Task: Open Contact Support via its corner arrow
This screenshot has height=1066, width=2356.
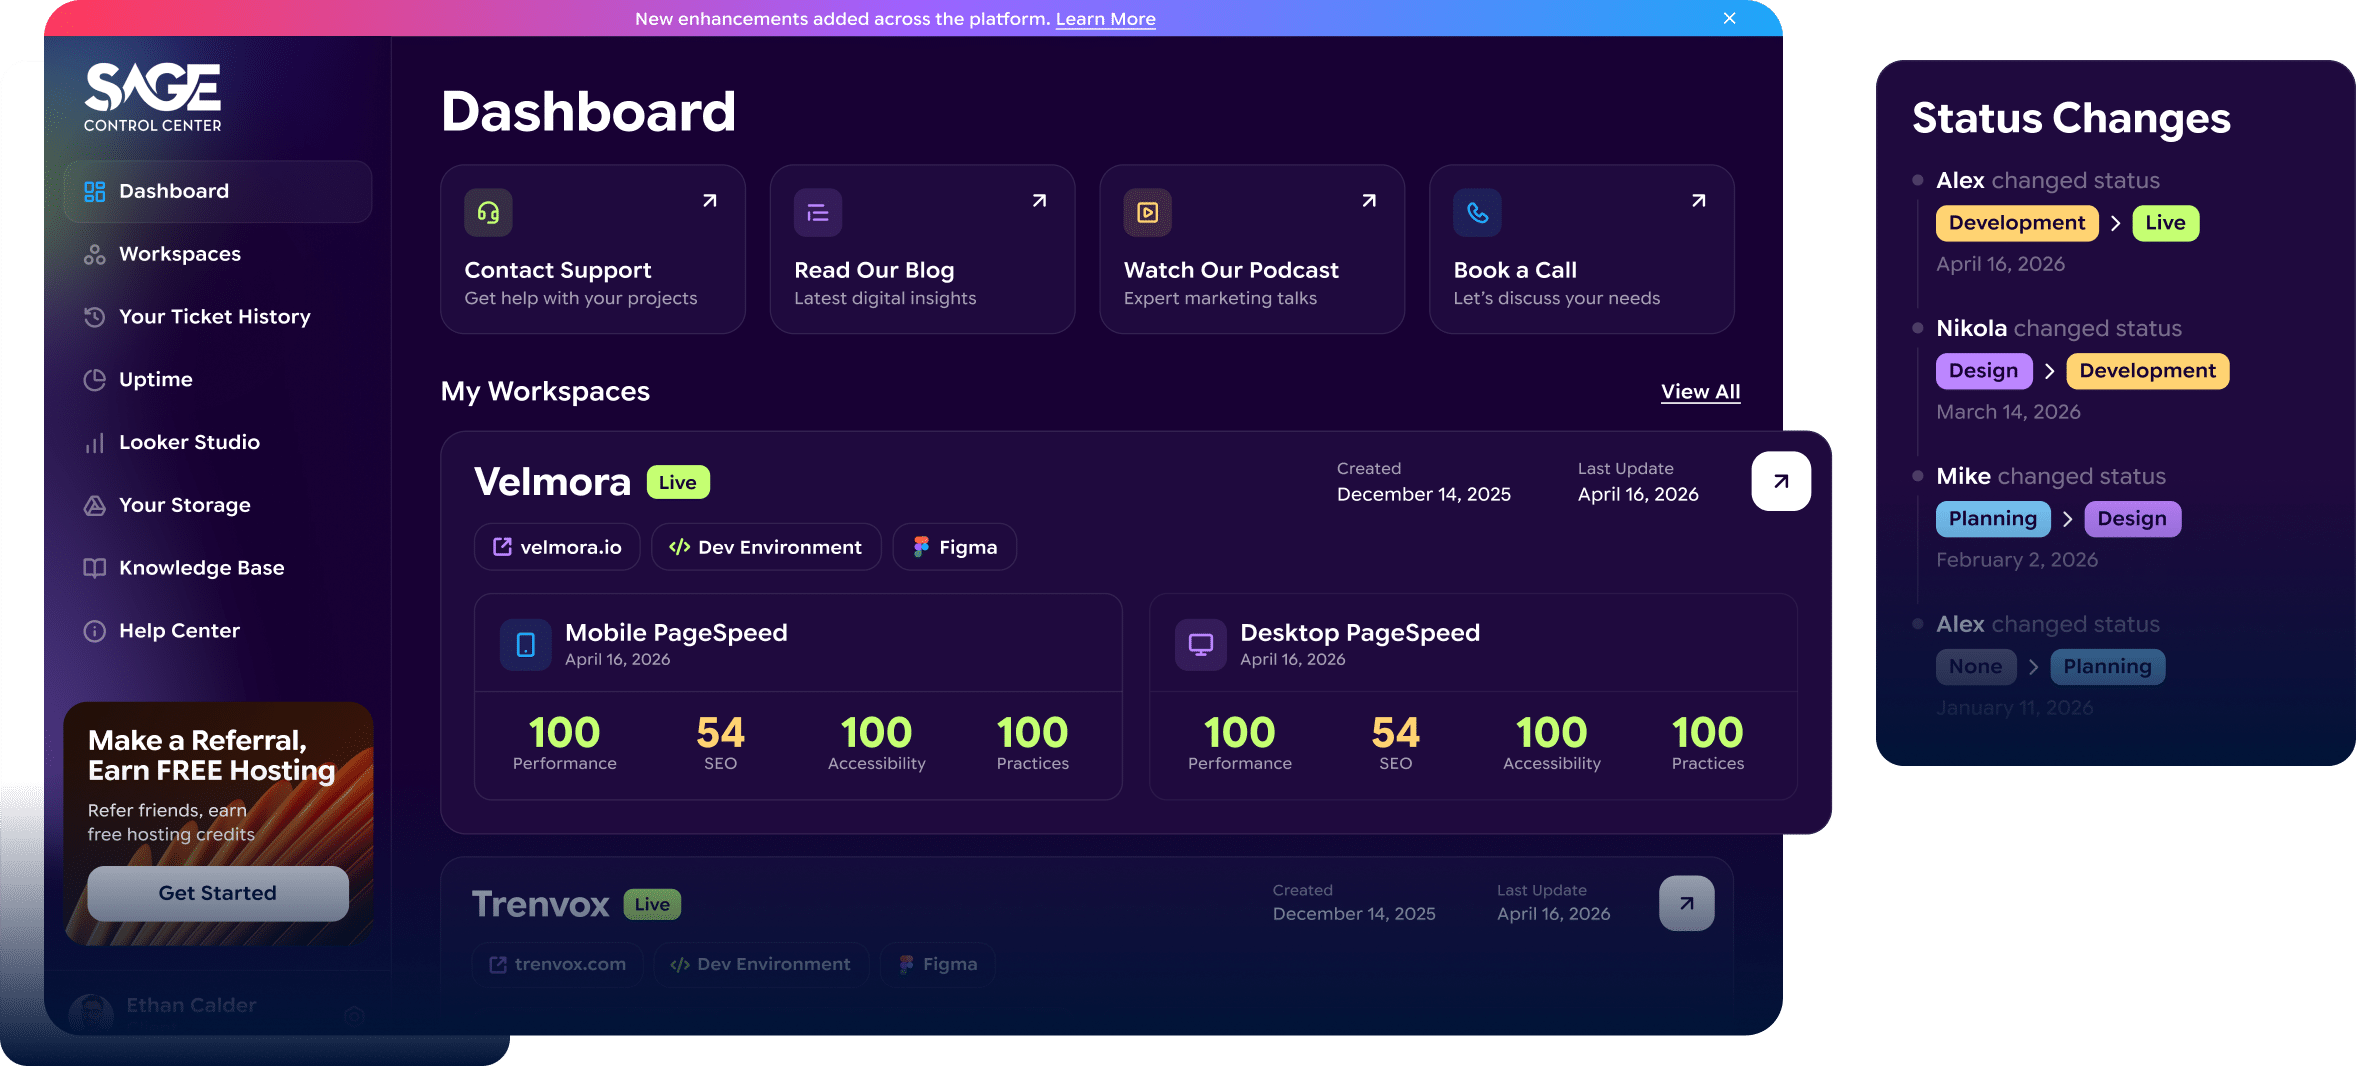Action: coord(710,201)
